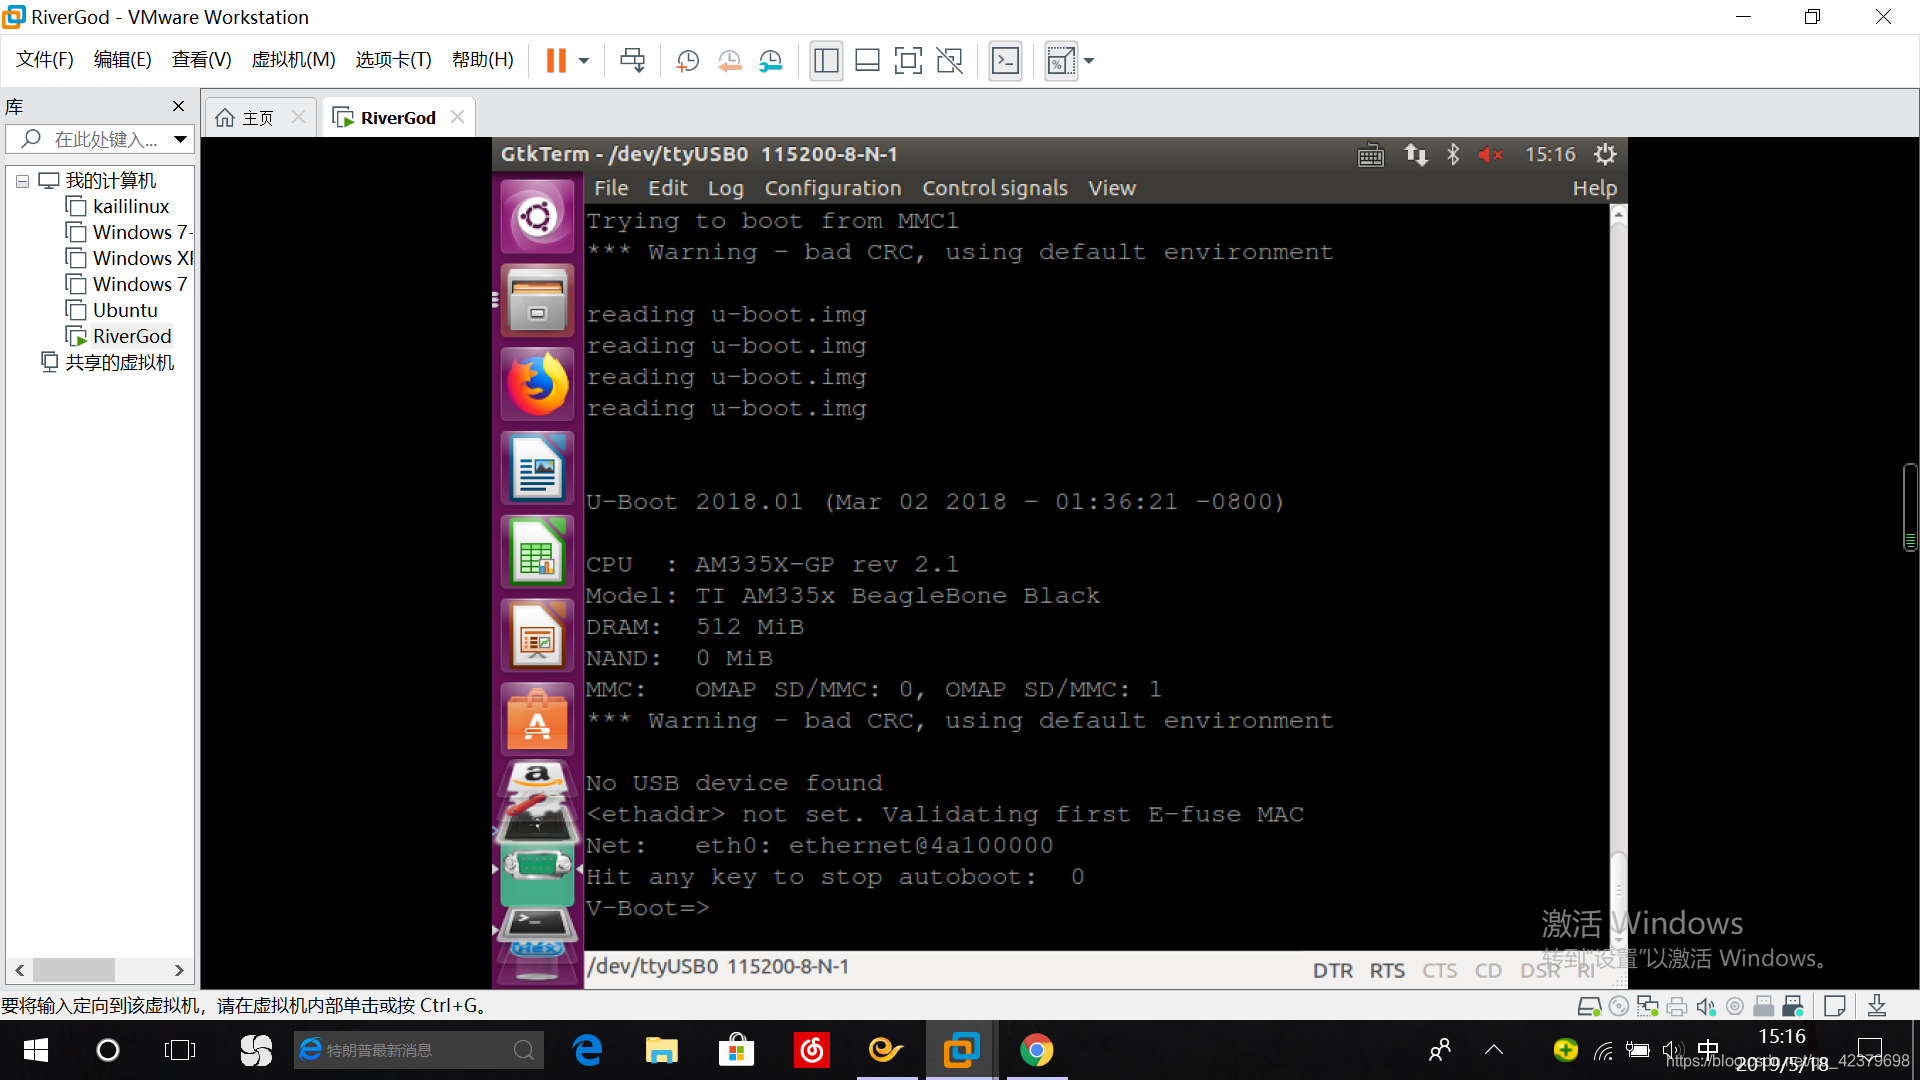Viewport: 1920px width, 1080px height.
Task: Open GtkTerm Configuration menu
Action: click(x=833, y=188)
